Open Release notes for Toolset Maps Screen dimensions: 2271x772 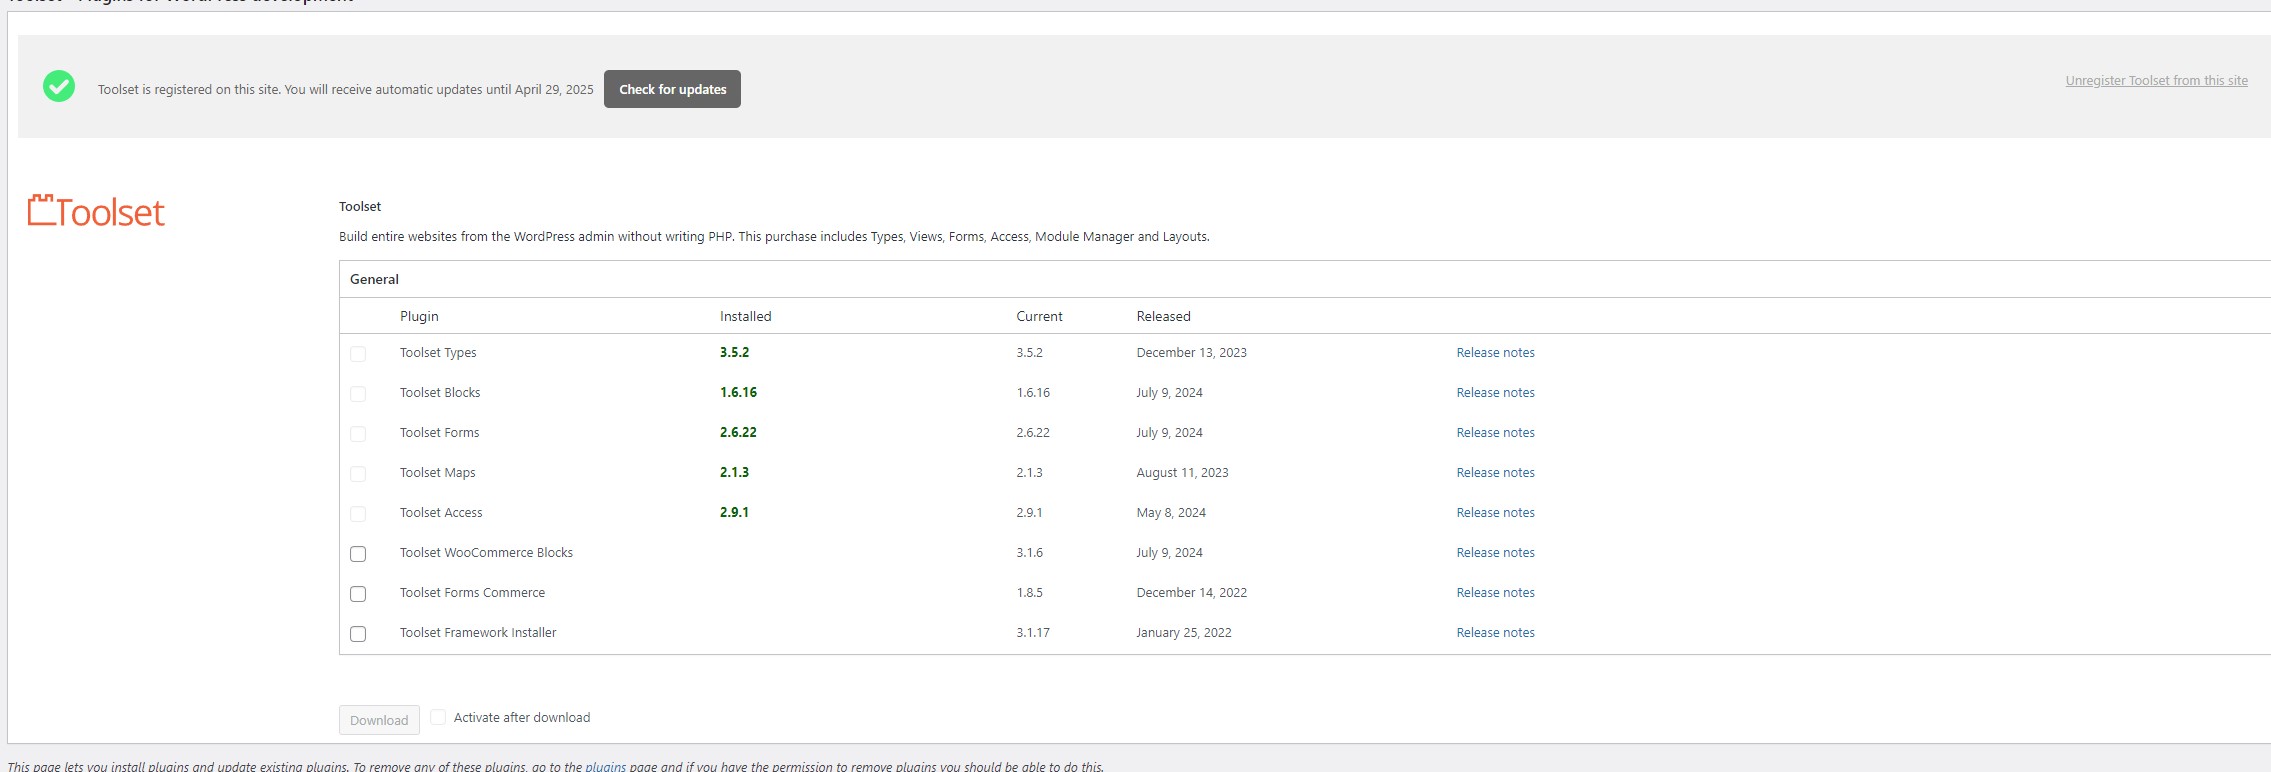click(1495, 473)
